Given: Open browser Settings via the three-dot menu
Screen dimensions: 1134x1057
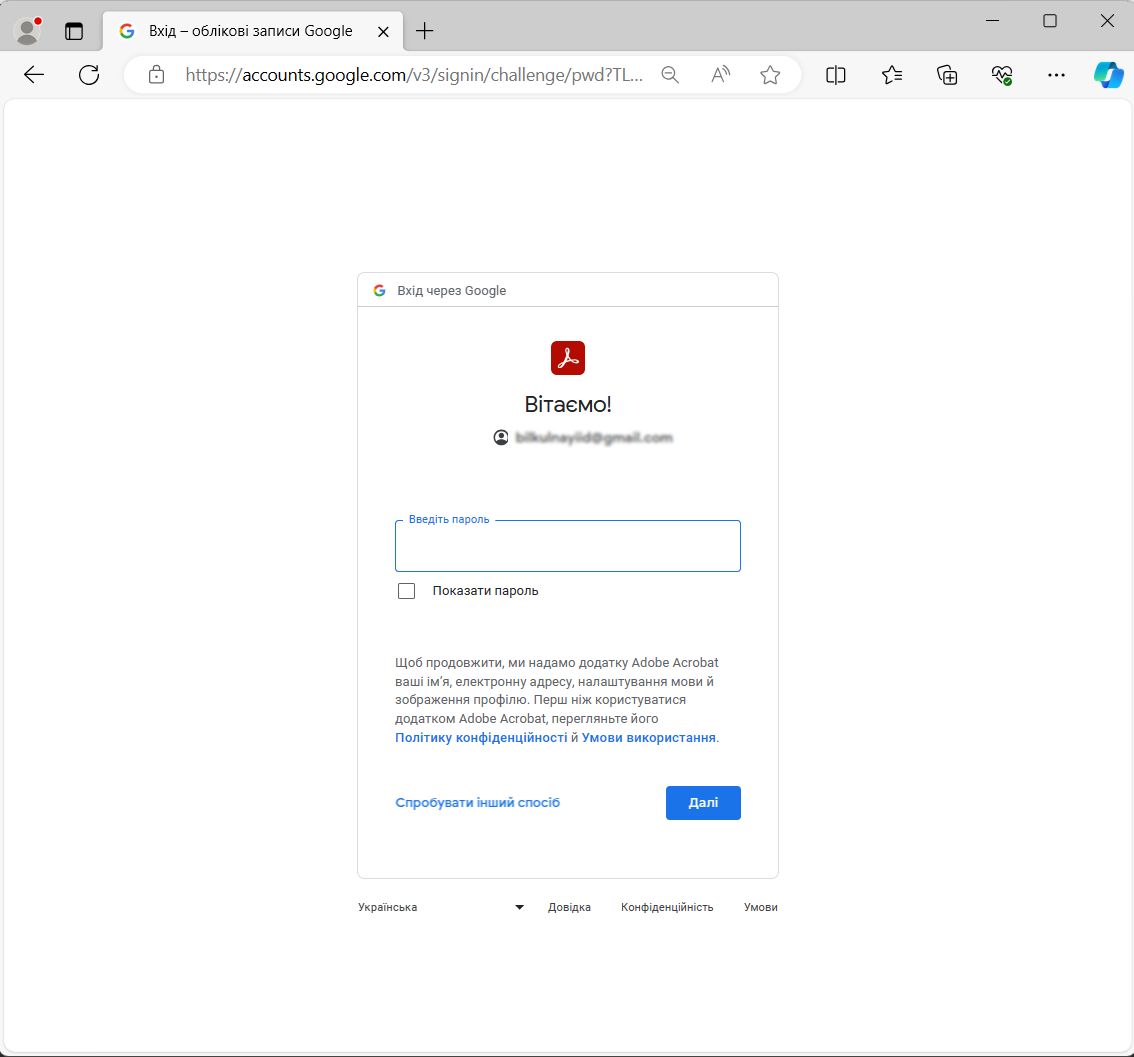Looking at the screenshot, I should click(1056, 74).
